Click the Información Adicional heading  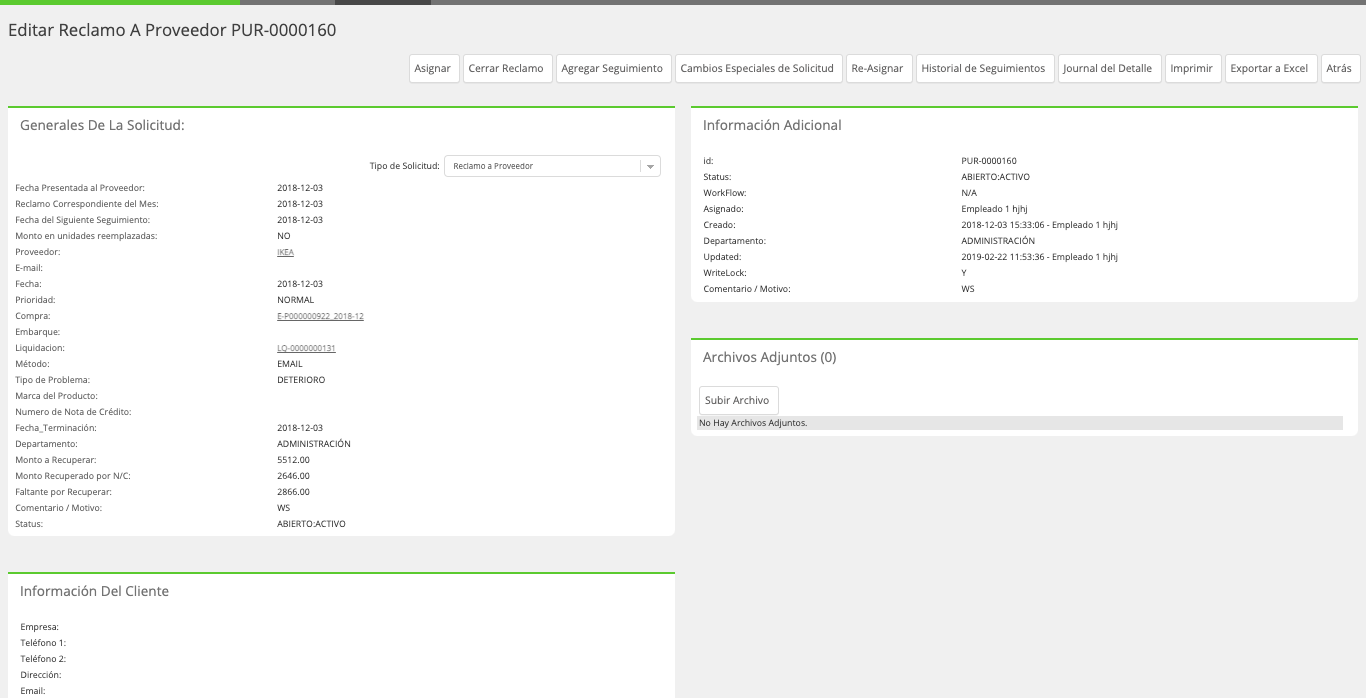(772, 125)
